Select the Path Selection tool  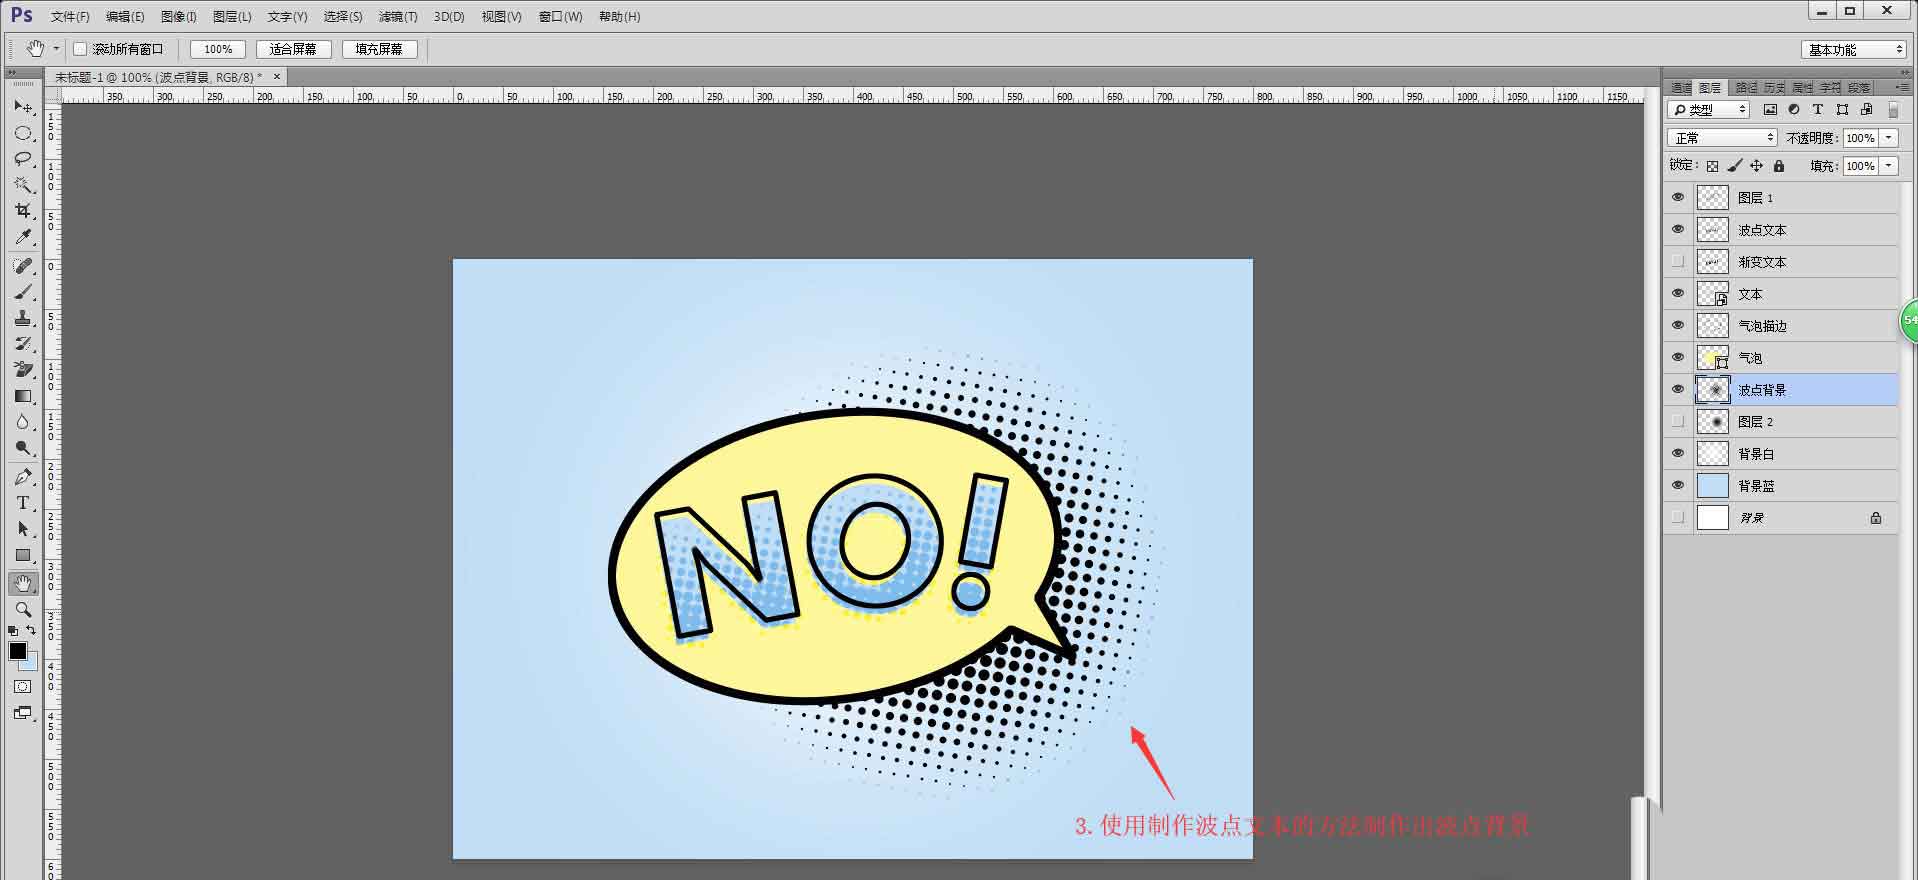point(23,529)
